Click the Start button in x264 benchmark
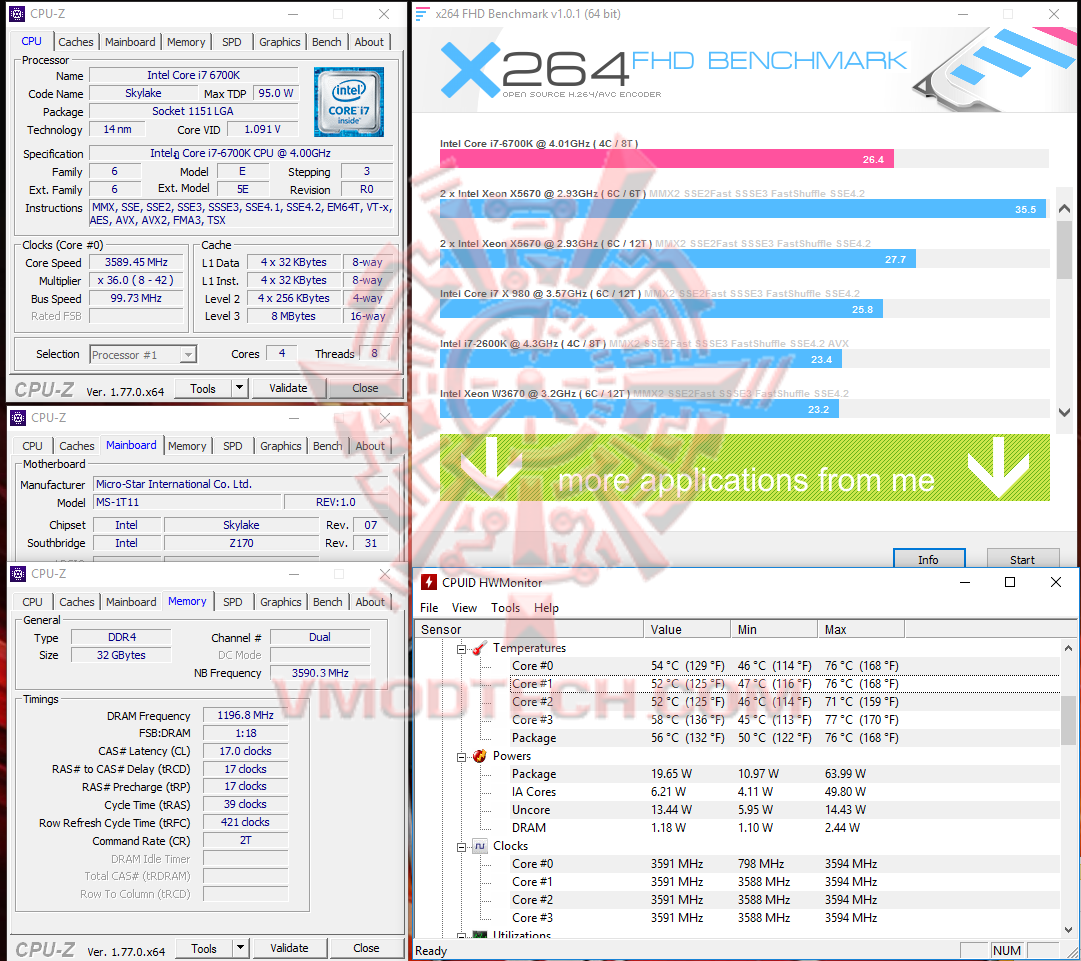Viewport: 1081px width, 961px height. tap(1022, 559)
